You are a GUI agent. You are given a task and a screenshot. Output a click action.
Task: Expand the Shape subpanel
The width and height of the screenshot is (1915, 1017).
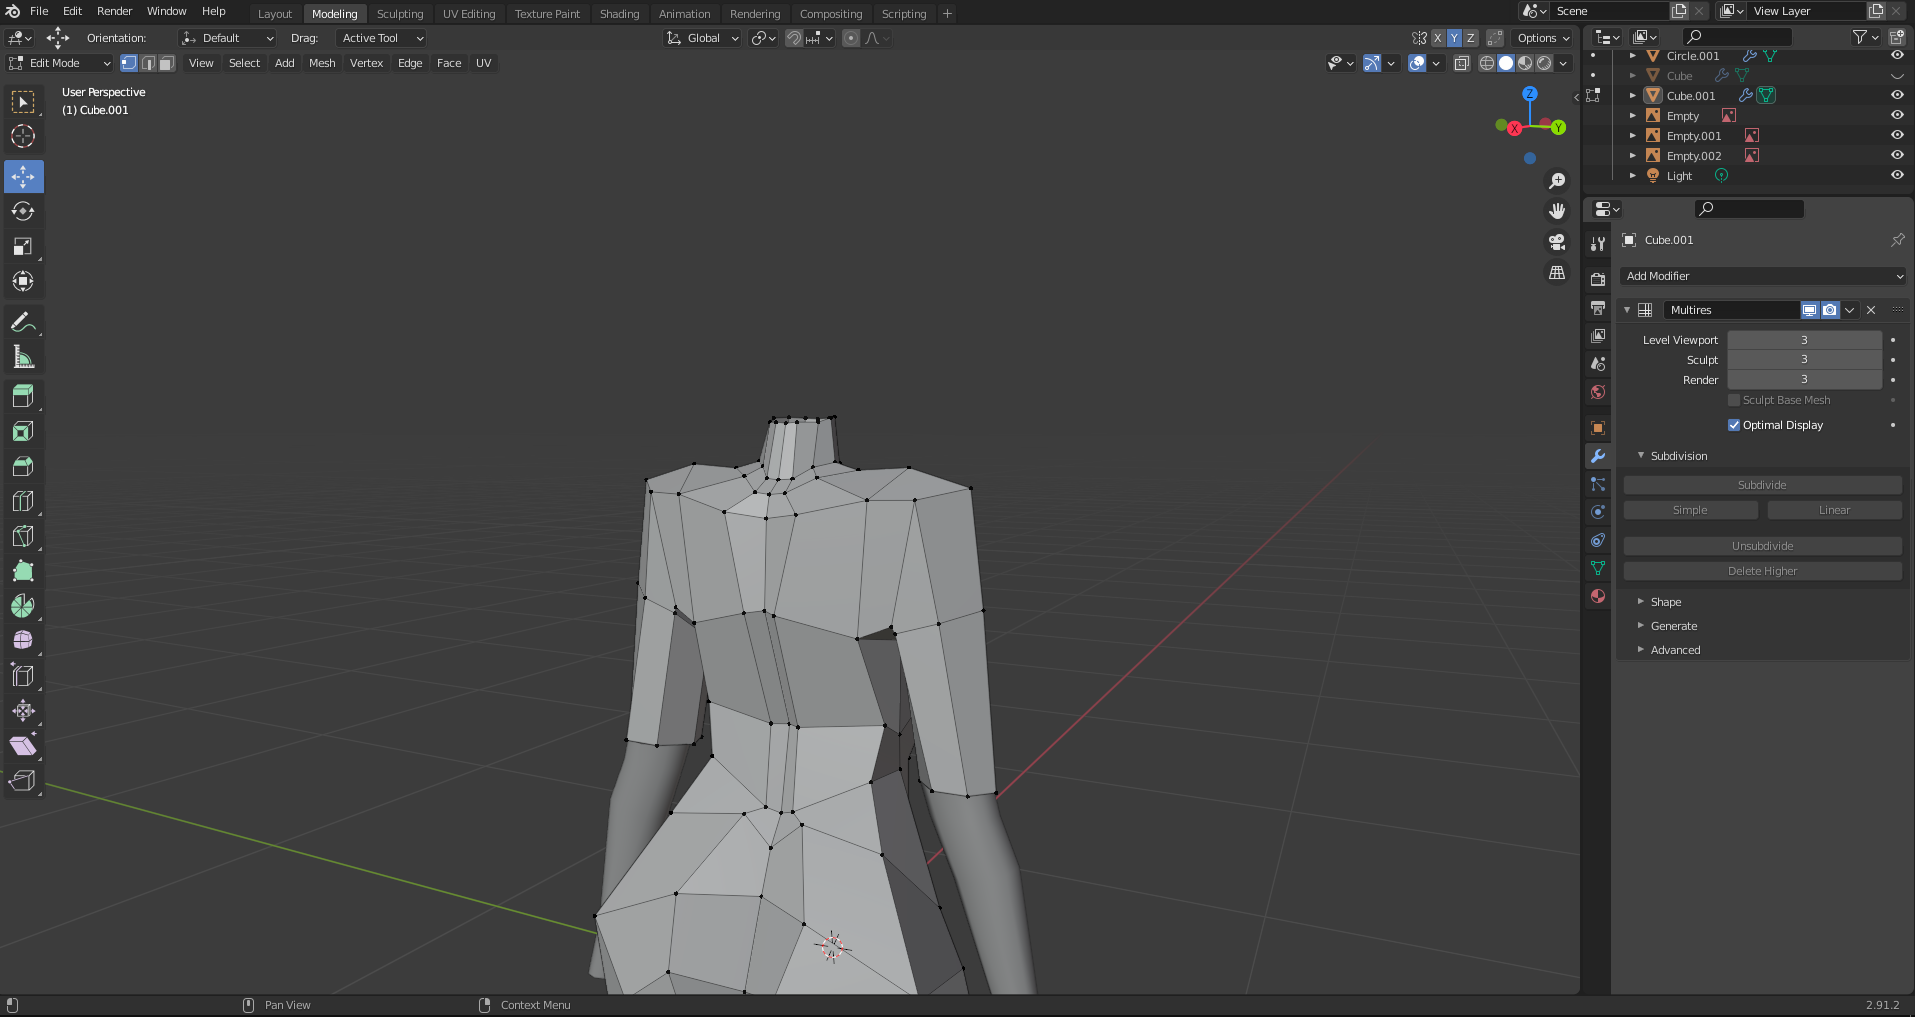[x=1665, y=602]
